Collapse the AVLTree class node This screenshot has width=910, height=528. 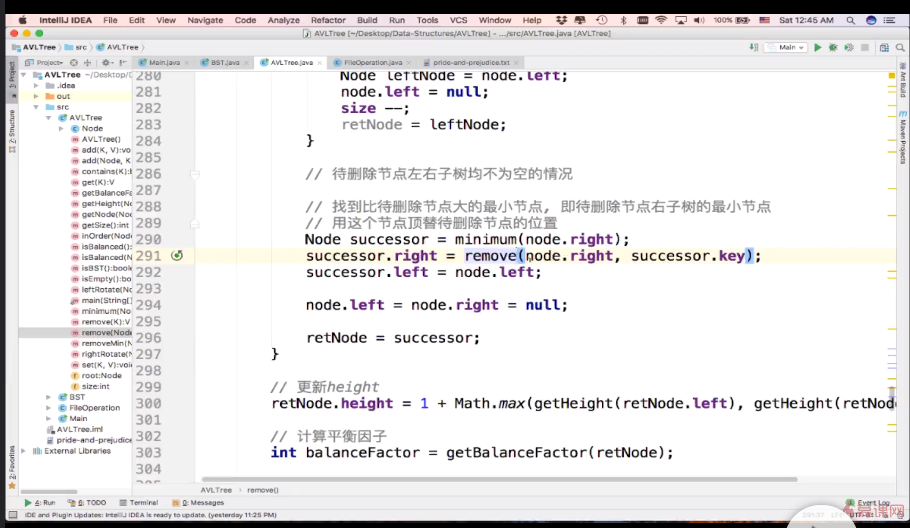coord(49,118)
